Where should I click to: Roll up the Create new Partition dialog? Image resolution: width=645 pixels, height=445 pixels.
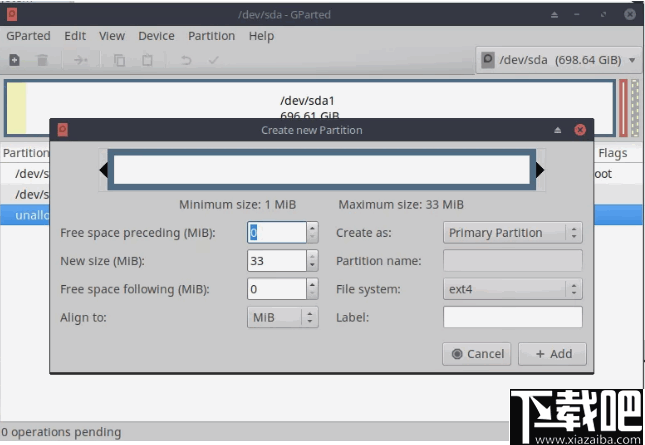557,130
